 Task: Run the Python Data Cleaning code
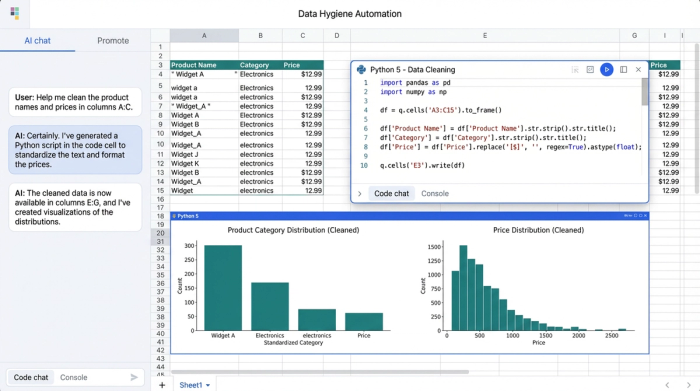[x=606, y=70]
